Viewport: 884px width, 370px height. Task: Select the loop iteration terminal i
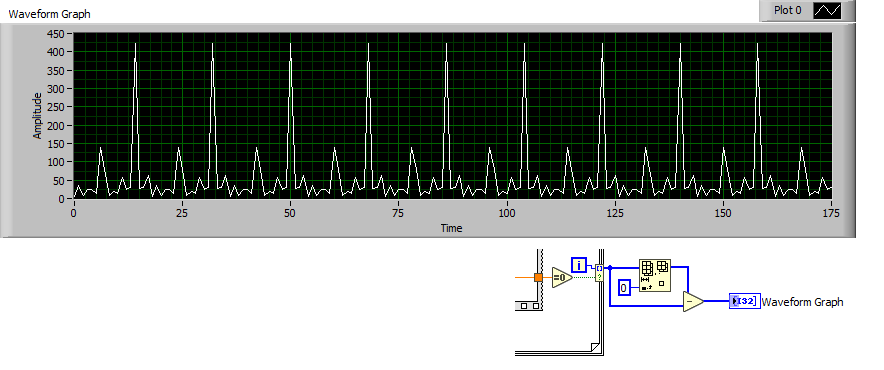pos(579,265)
